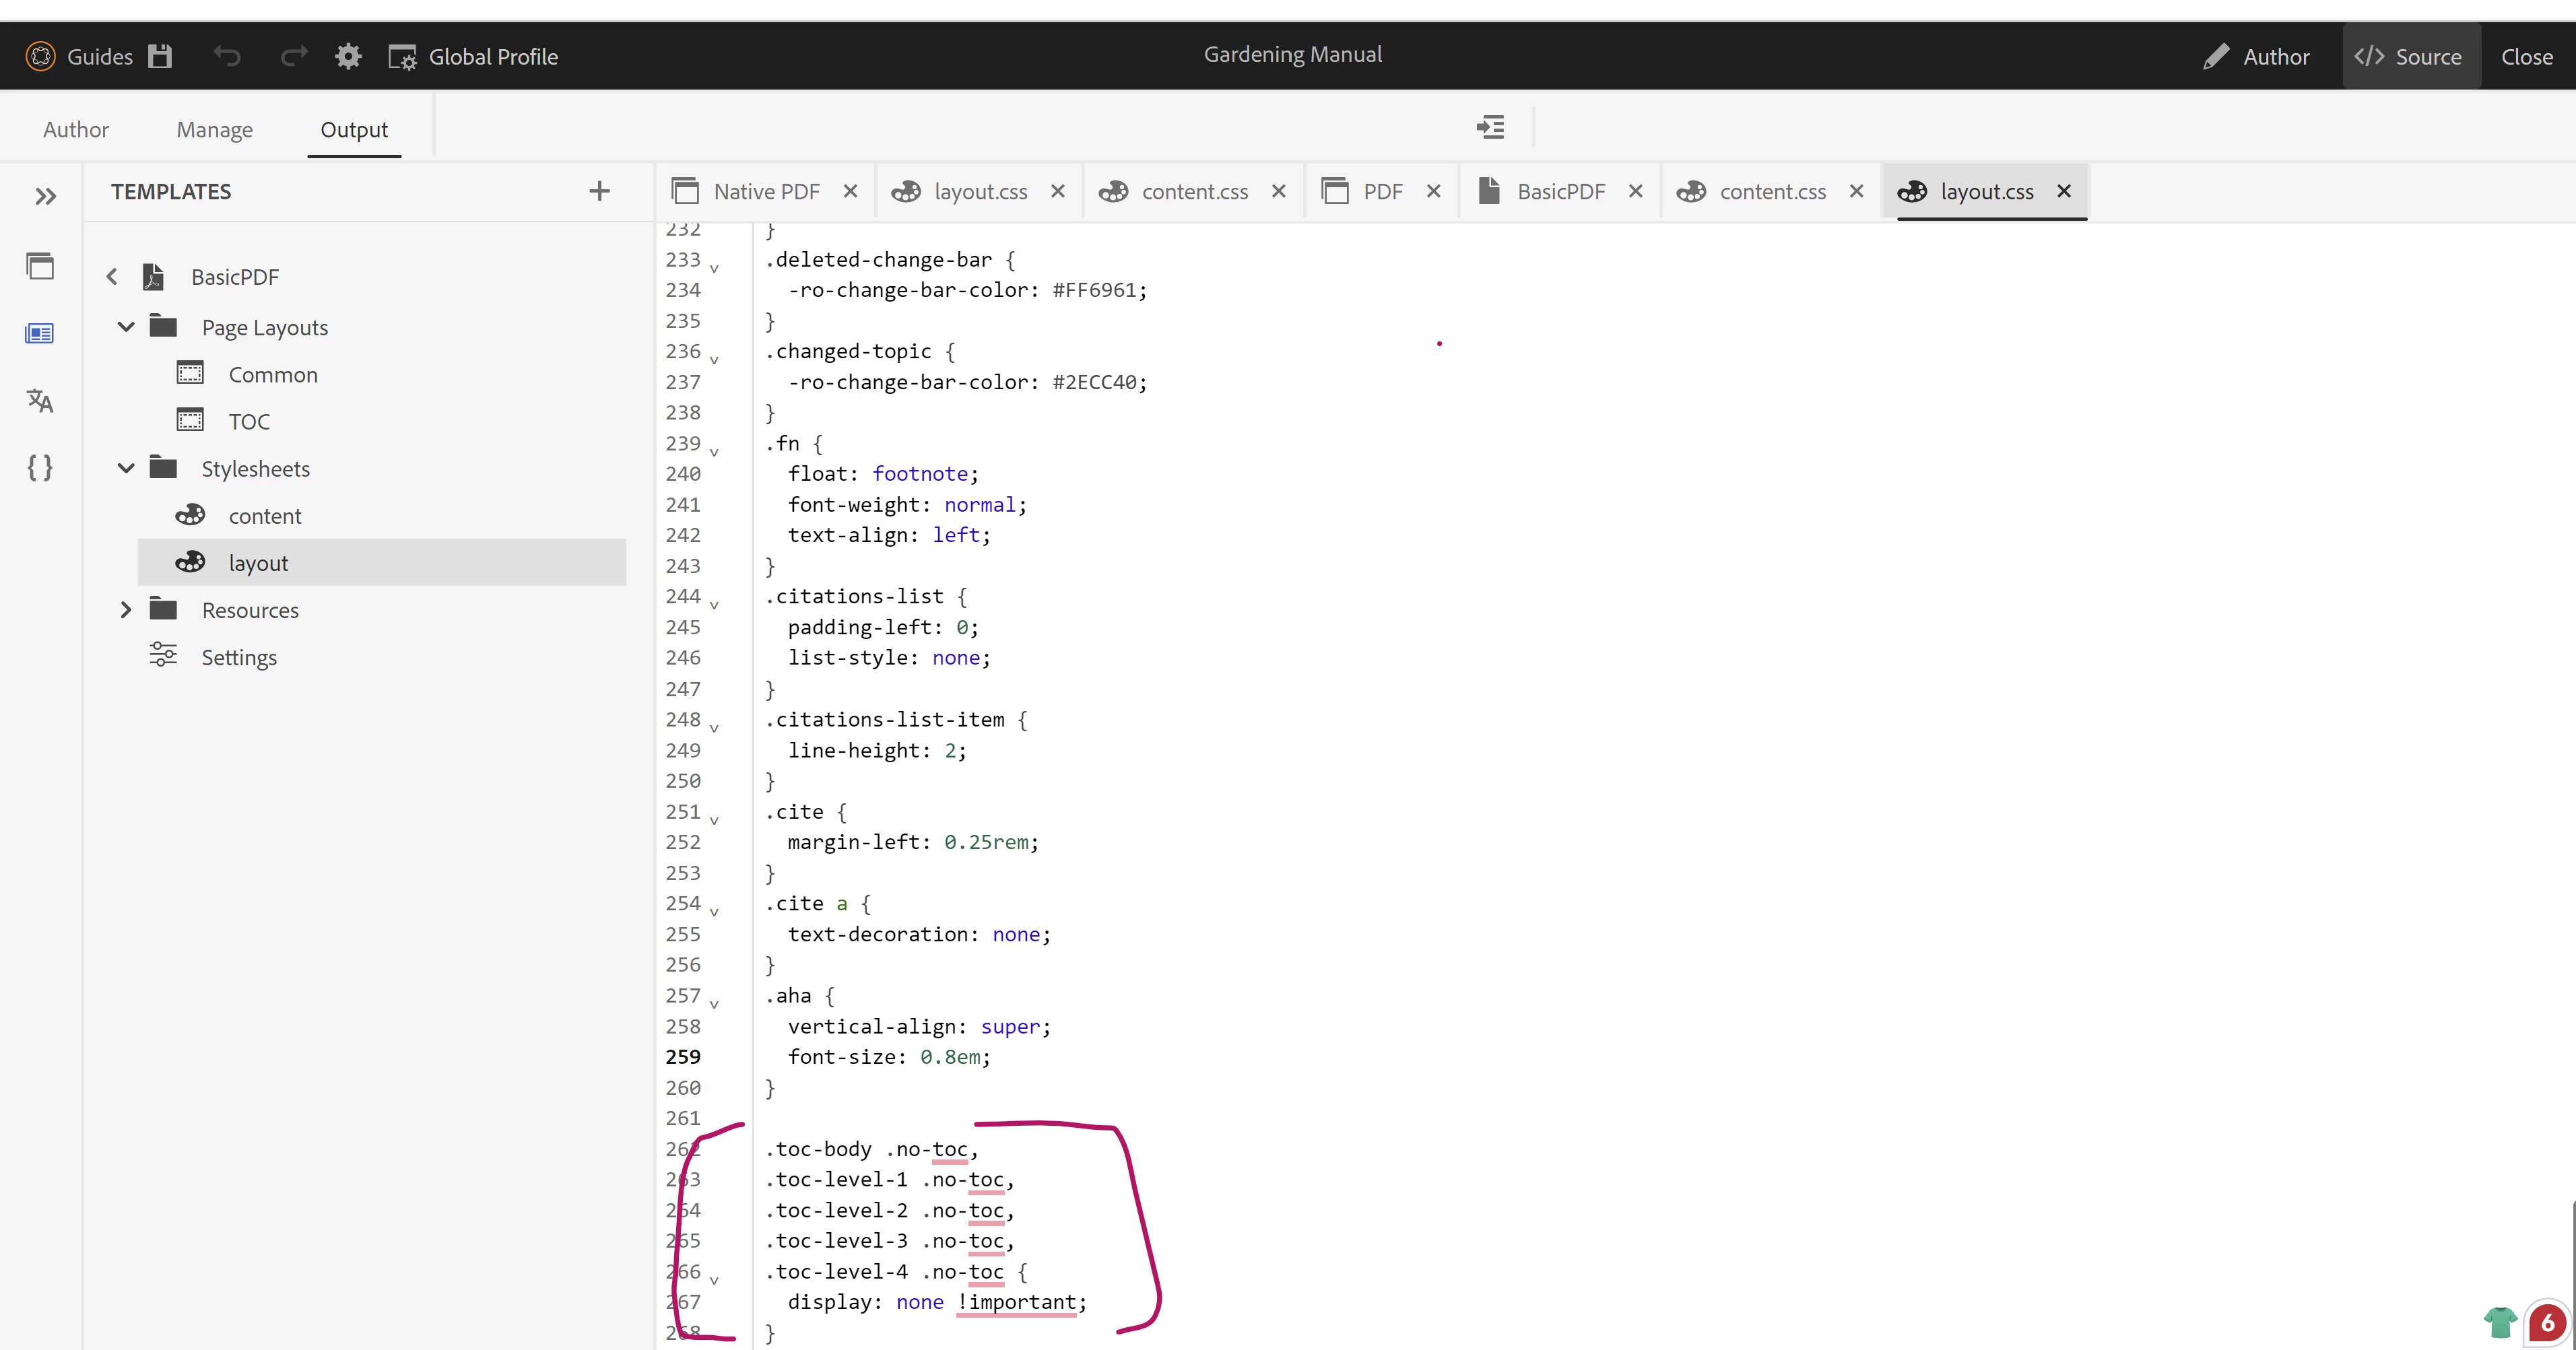
Task: Click the redo arrow icon
Action: (x=294, y=56)
